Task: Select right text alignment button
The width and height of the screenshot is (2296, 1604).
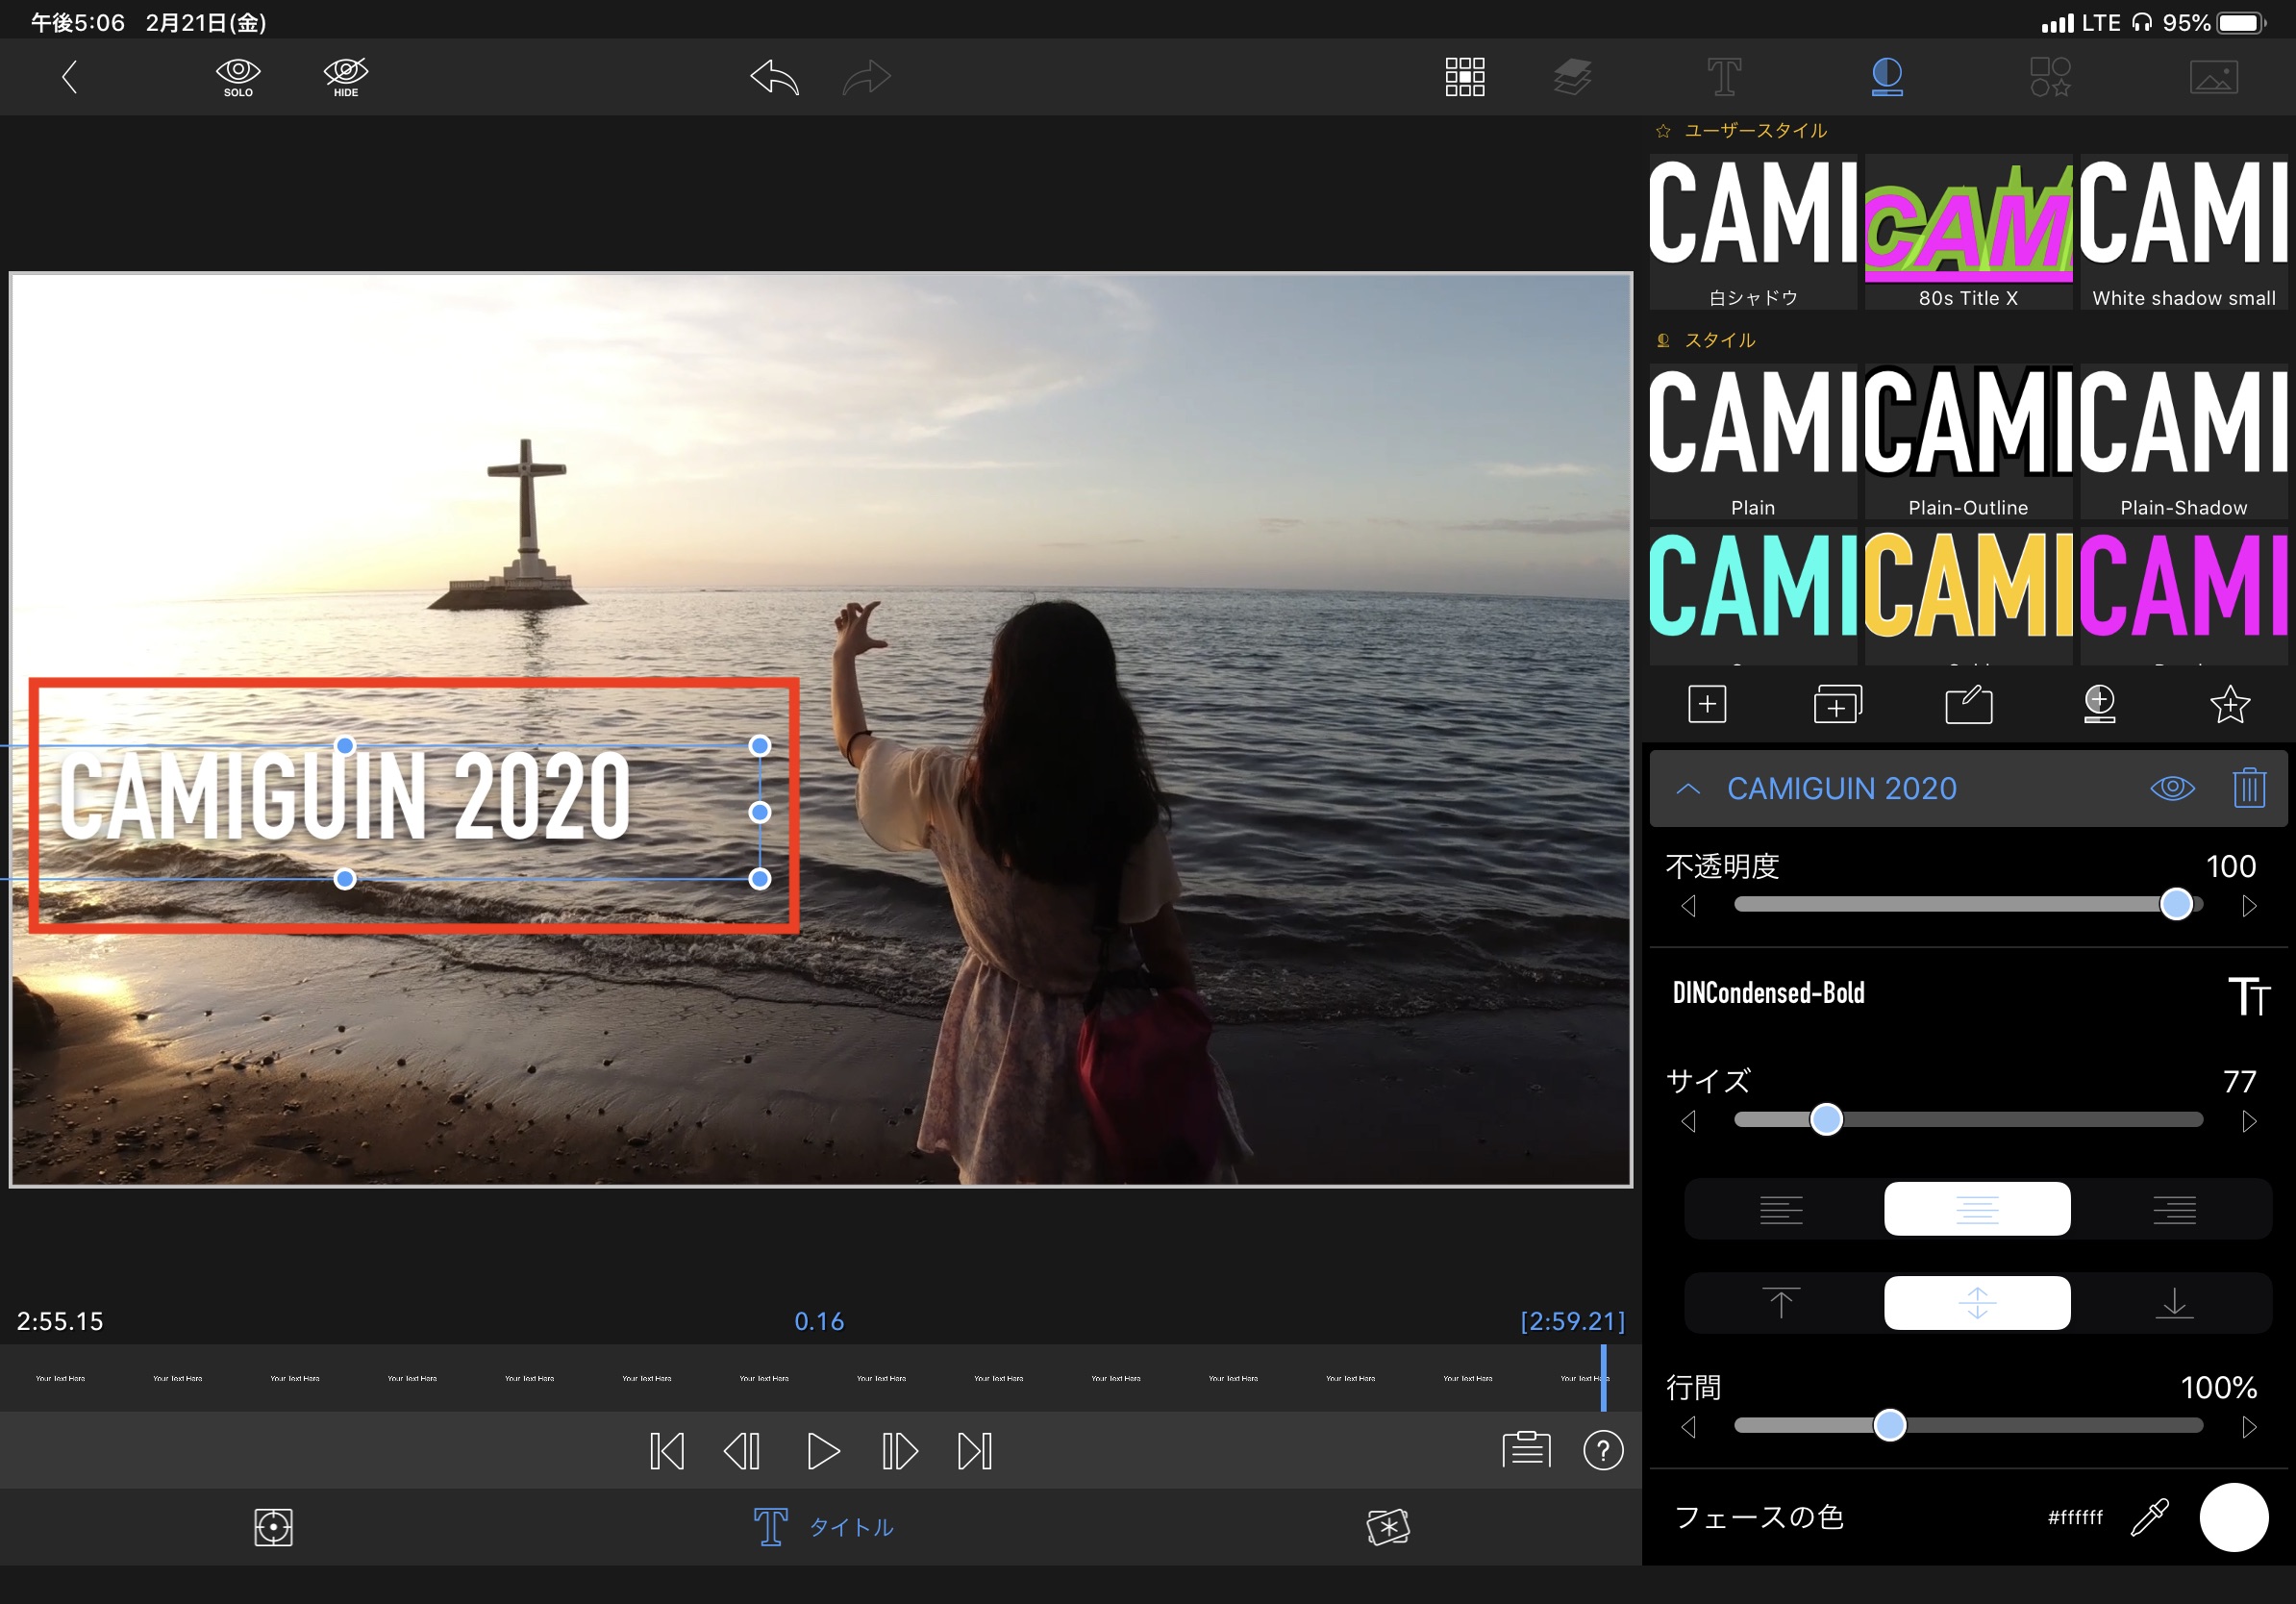Action: point(2173,1209)
